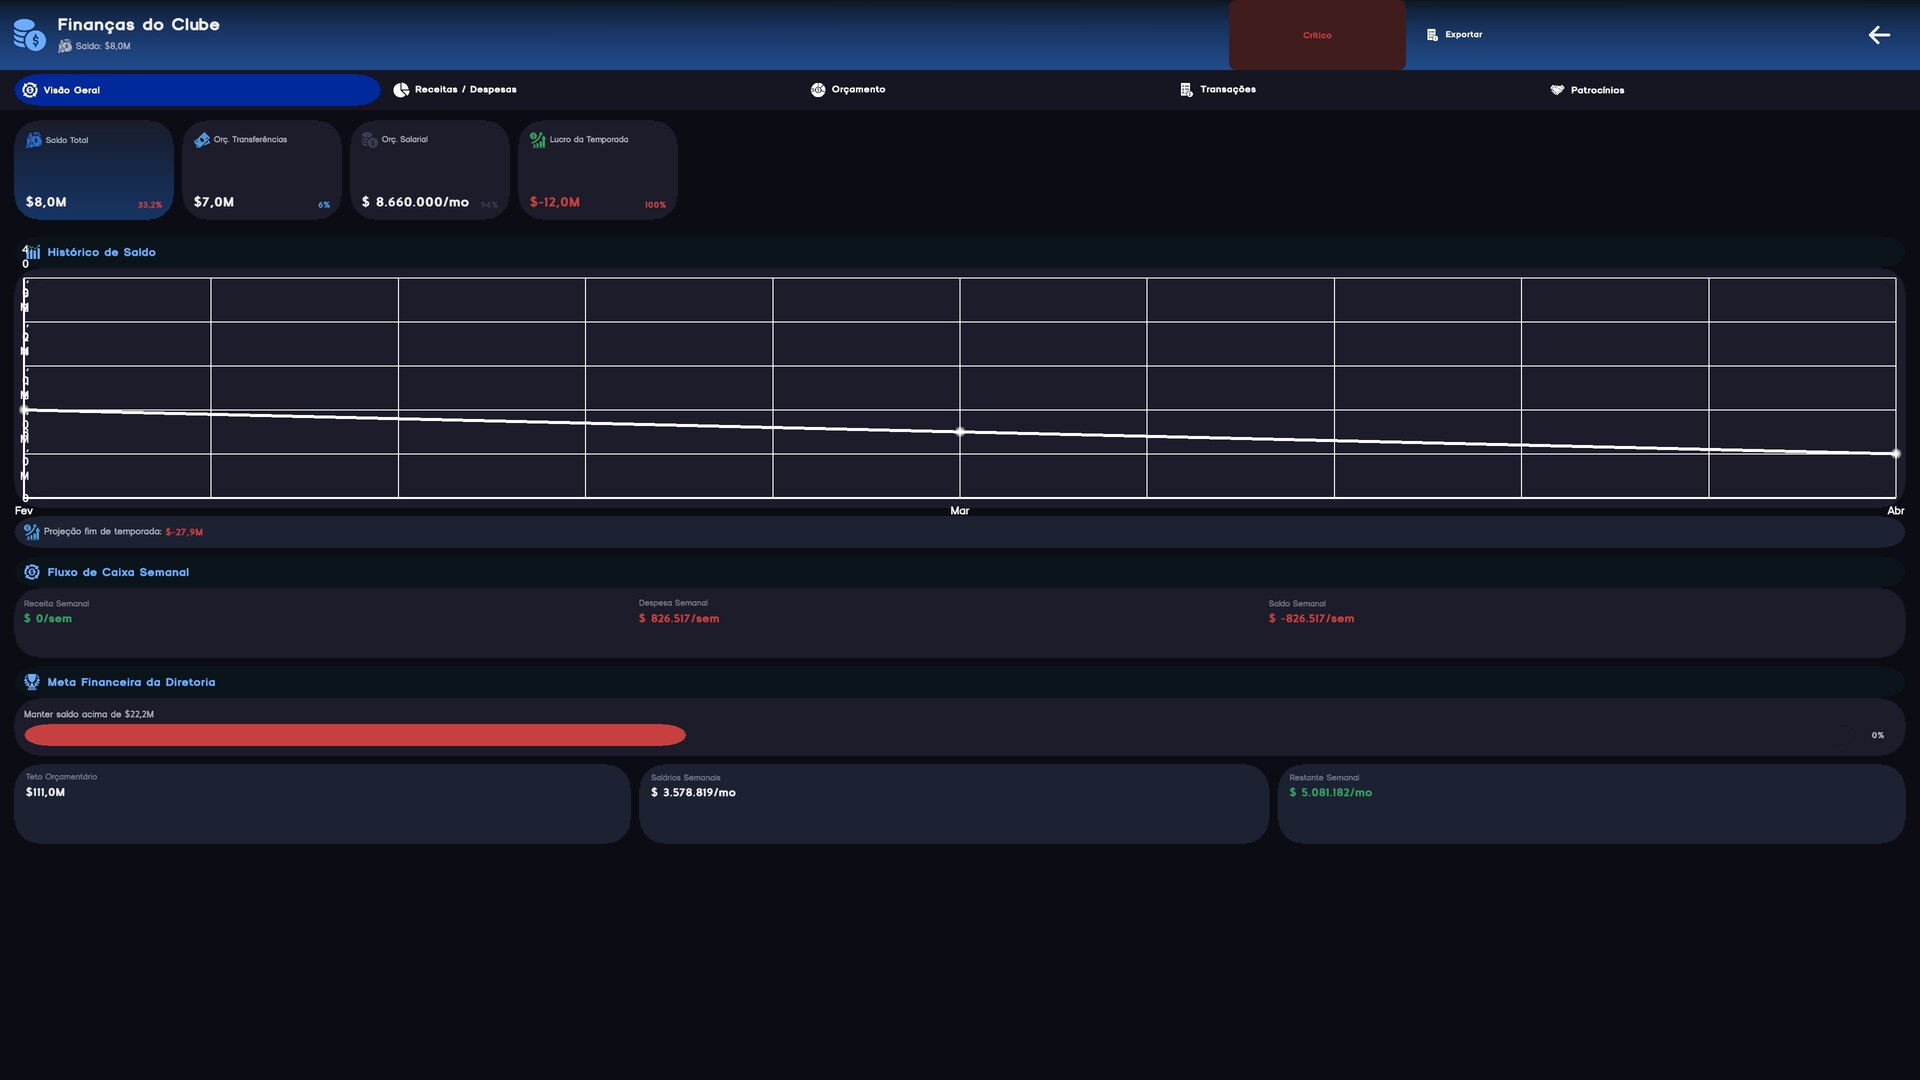Click the Projeção fim de temporada icon
Screen dimensions: 1920x1080
[x=32, y=532]
